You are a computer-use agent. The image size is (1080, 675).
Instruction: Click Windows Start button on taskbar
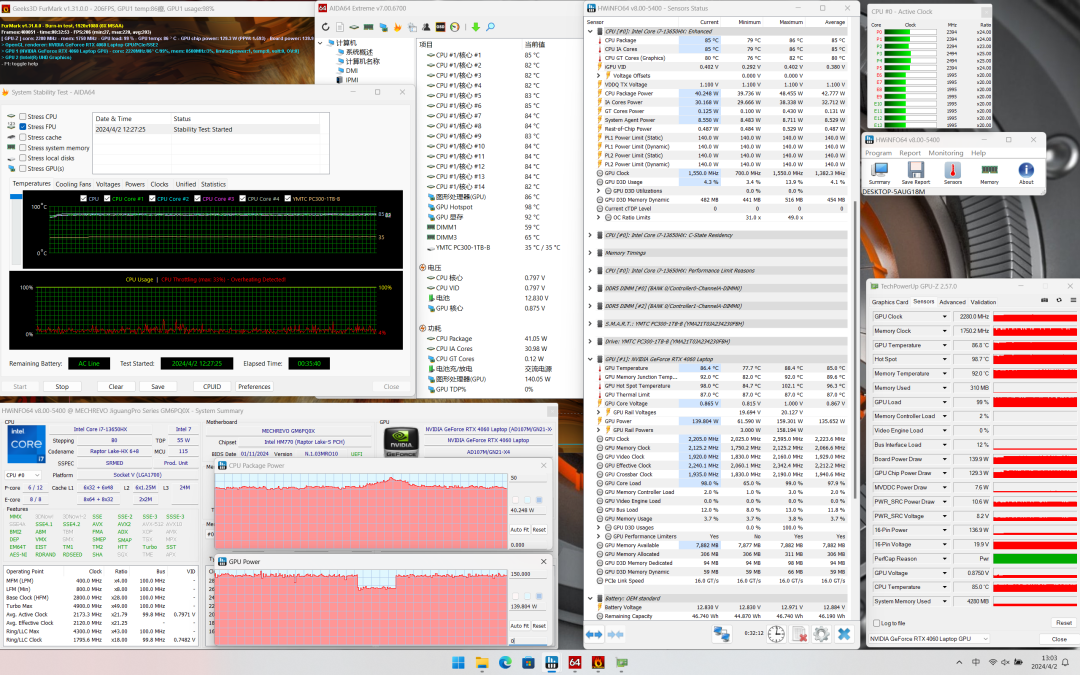coord(458,663)
